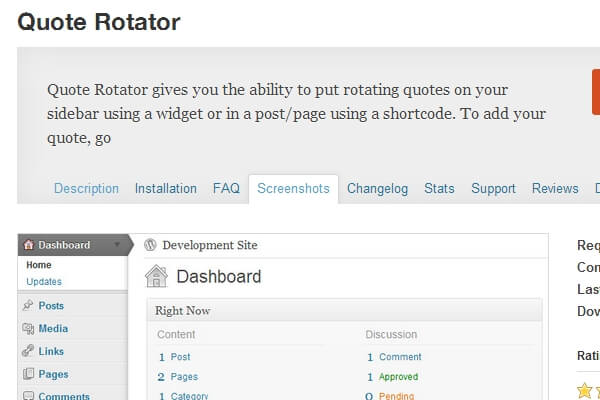The width and height of the screenshot is (600, 400).
Task: Click the Pages icon in sidebar
Action: coord(28,375)
